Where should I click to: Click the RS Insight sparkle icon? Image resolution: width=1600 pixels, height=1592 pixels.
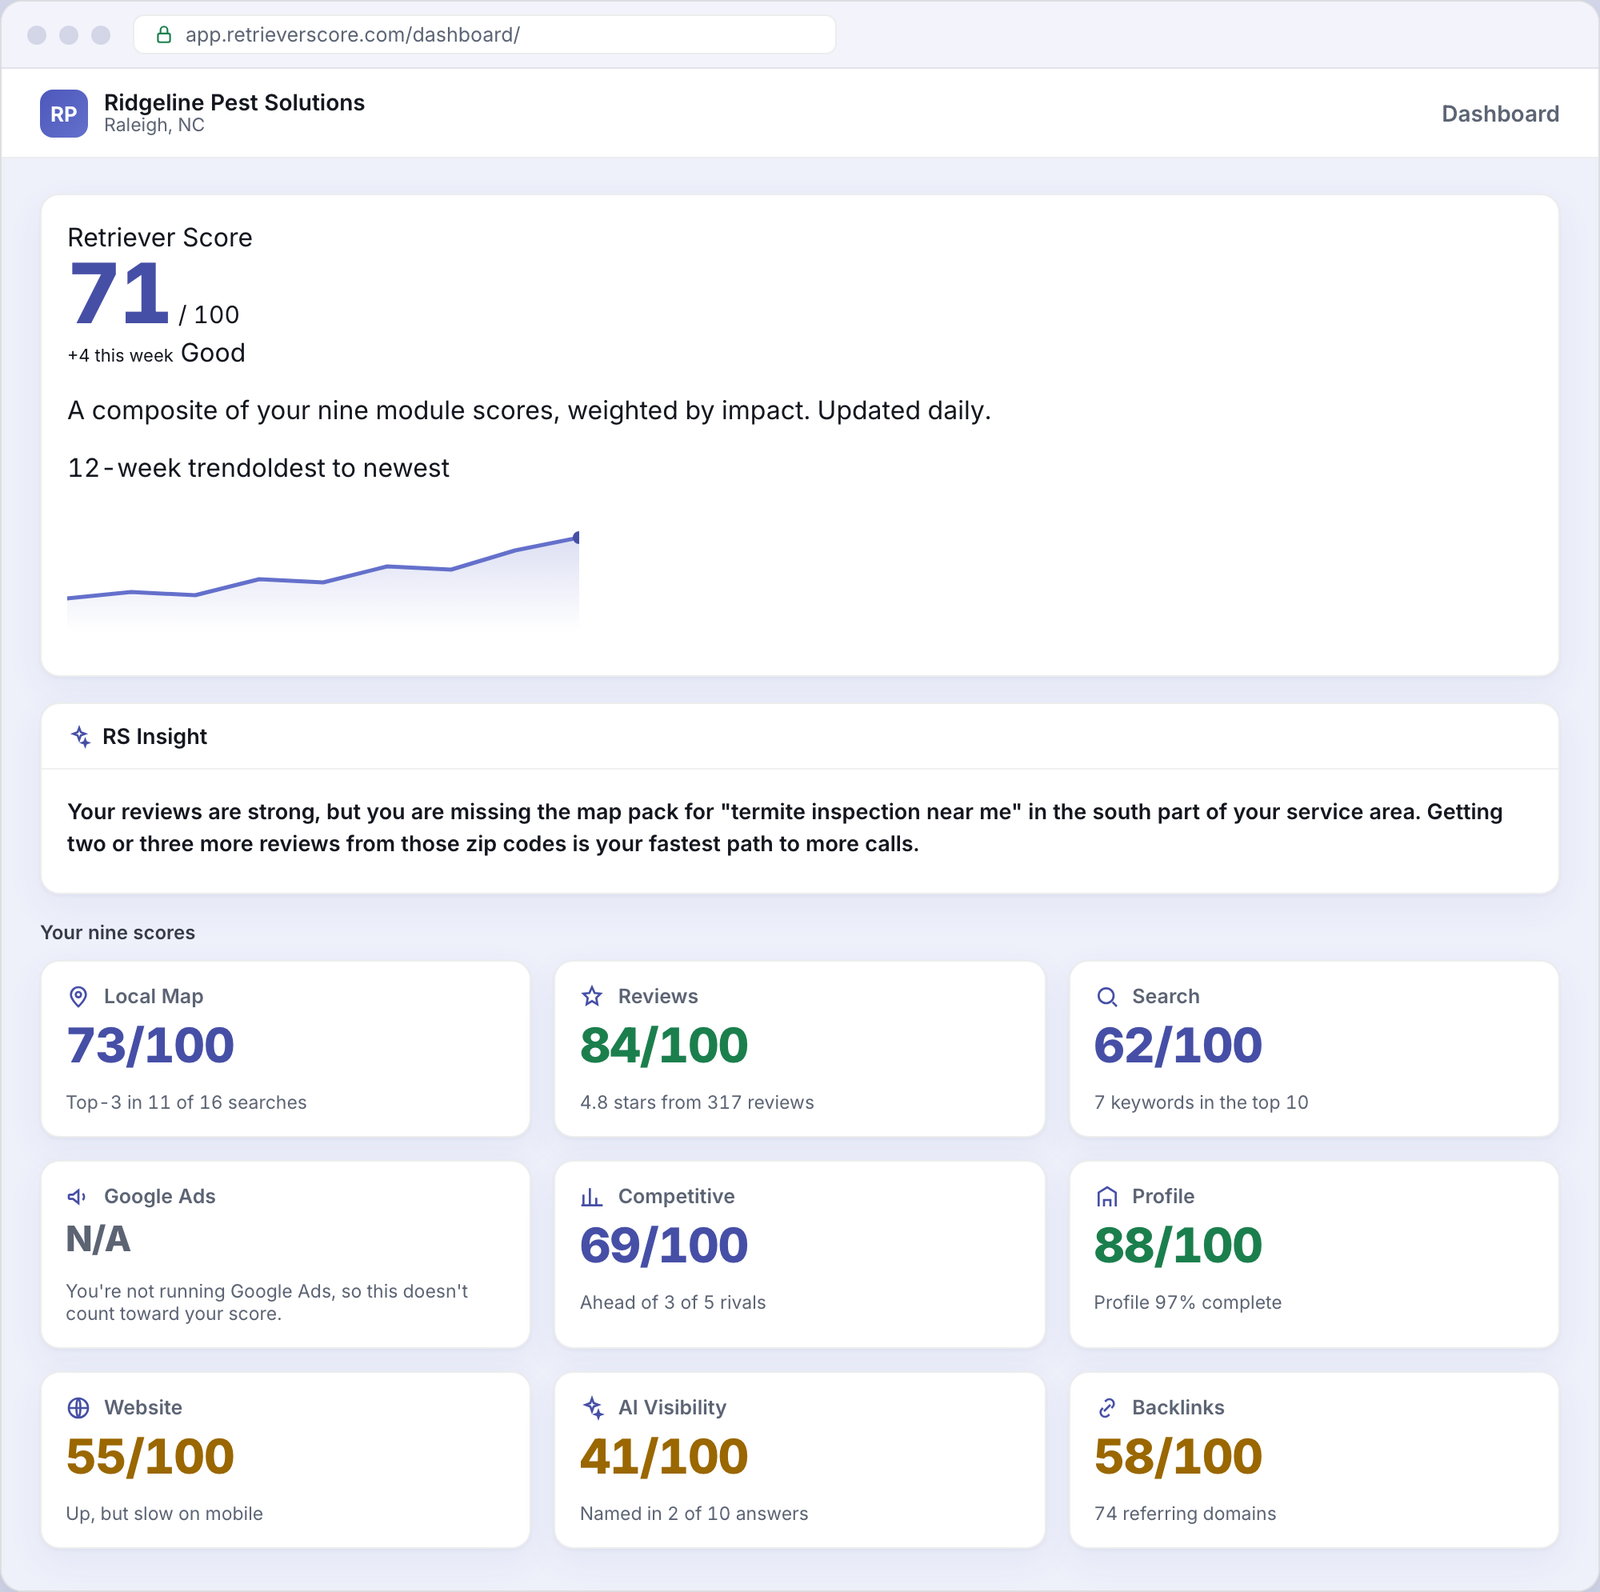coord(81,737)
